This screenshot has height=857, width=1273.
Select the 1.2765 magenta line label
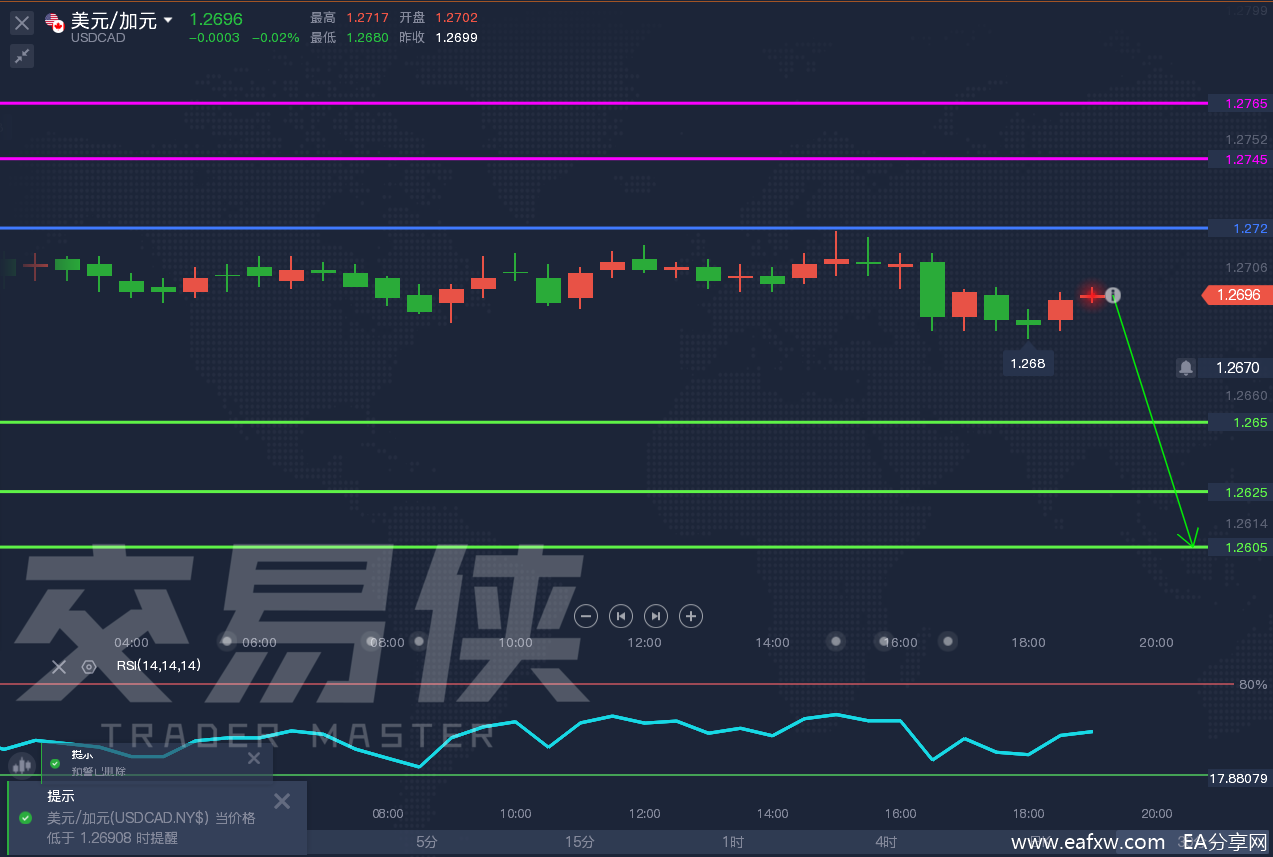click(x=1240, y=103)
